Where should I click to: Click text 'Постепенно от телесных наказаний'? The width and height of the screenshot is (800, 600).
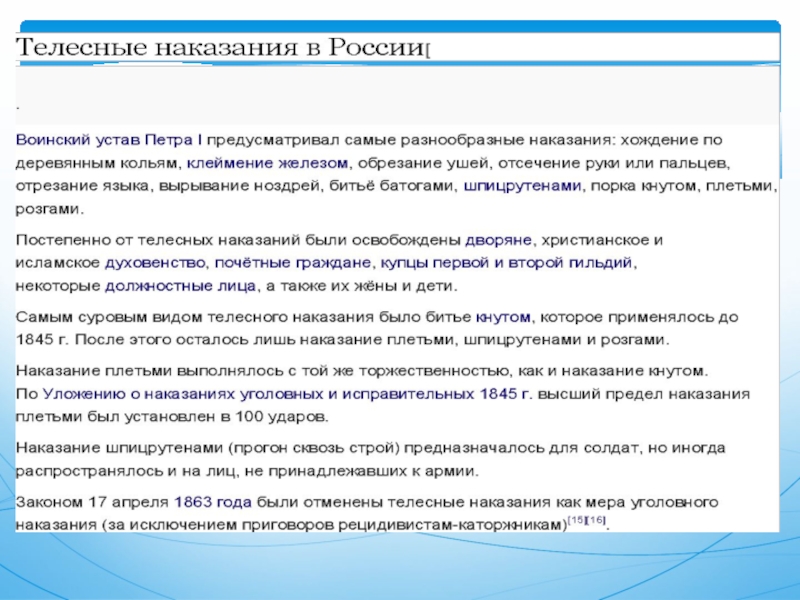click(x=158, y=240)
